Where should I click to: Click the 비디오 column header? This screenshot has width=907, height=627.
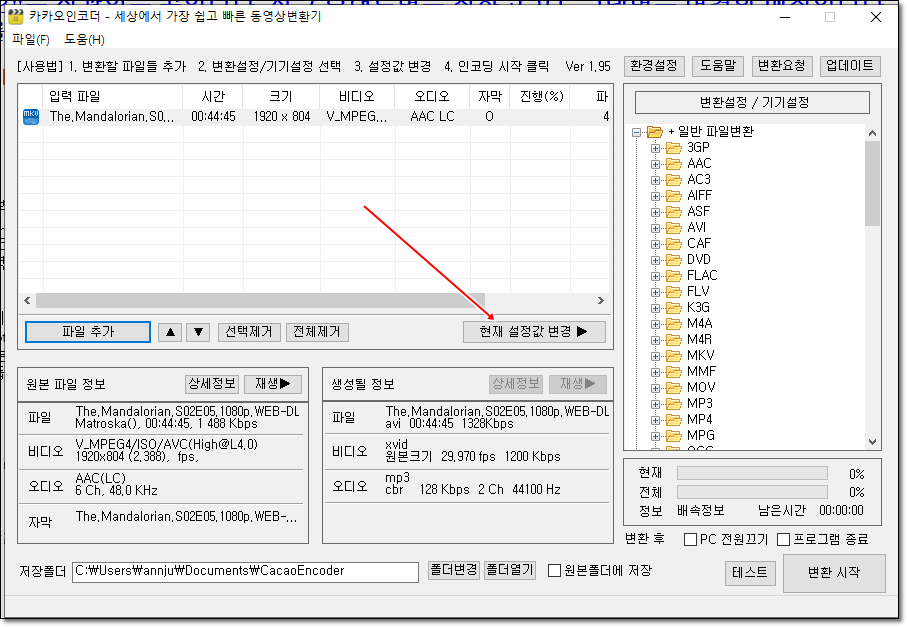[x=357, y=97]
